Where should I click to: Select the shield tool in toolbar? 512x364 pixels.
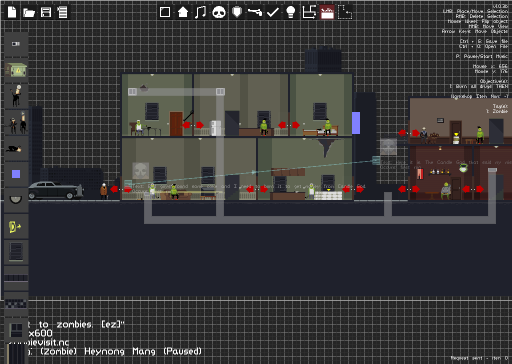coord(237,12)
